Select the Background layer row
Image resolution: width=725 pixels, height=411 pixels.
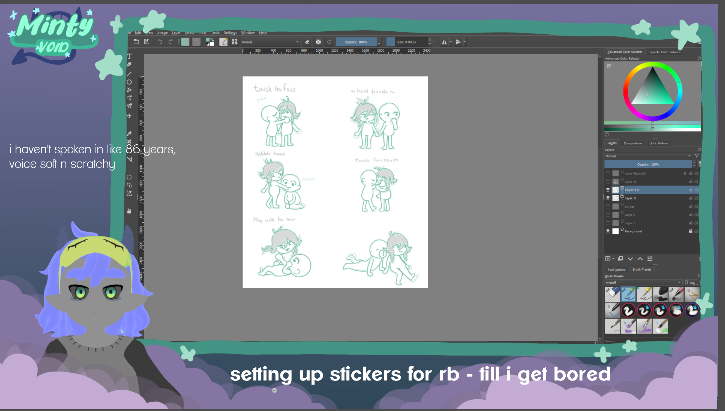coord(652,231)
